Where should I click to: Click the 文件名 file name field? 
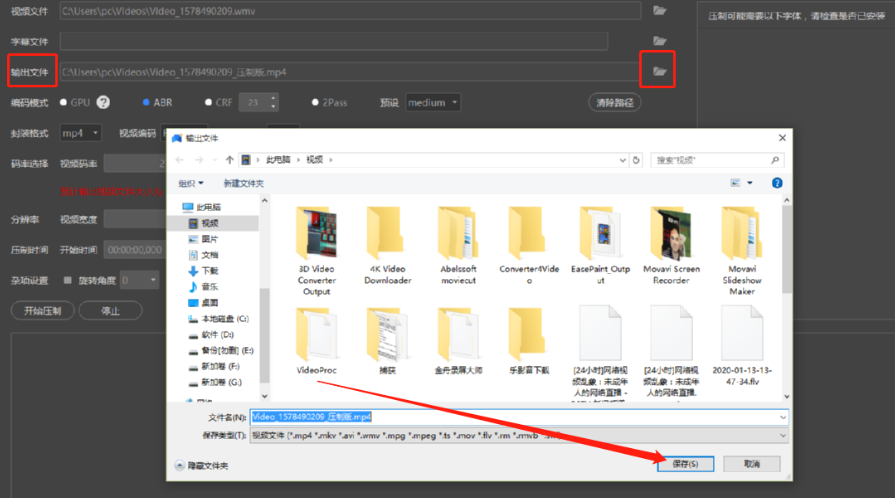tap(519, 417)
